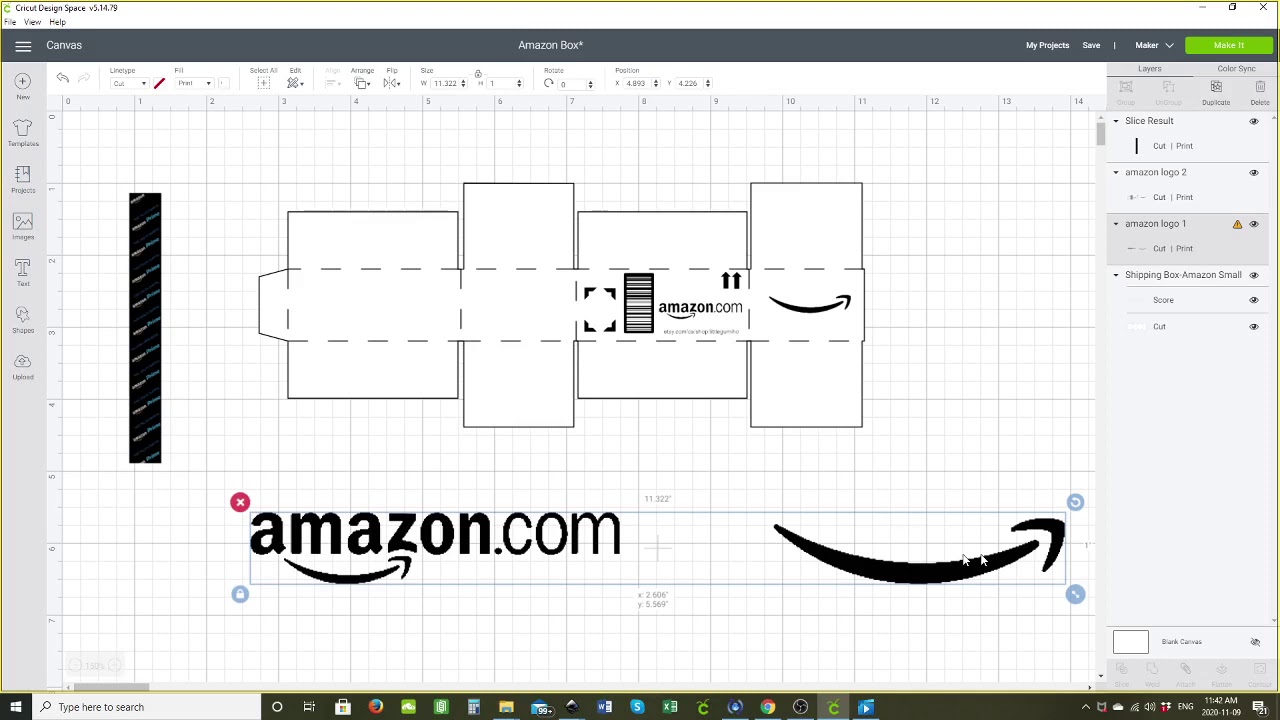1280x720 pixels.
Task: Collapse the Slice Result layer group
Action: coord(1116,121)
